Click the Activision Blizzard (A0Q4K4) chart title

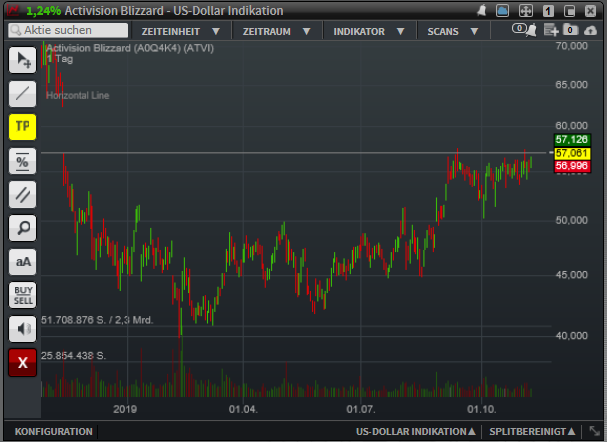(x=130, y=48)
